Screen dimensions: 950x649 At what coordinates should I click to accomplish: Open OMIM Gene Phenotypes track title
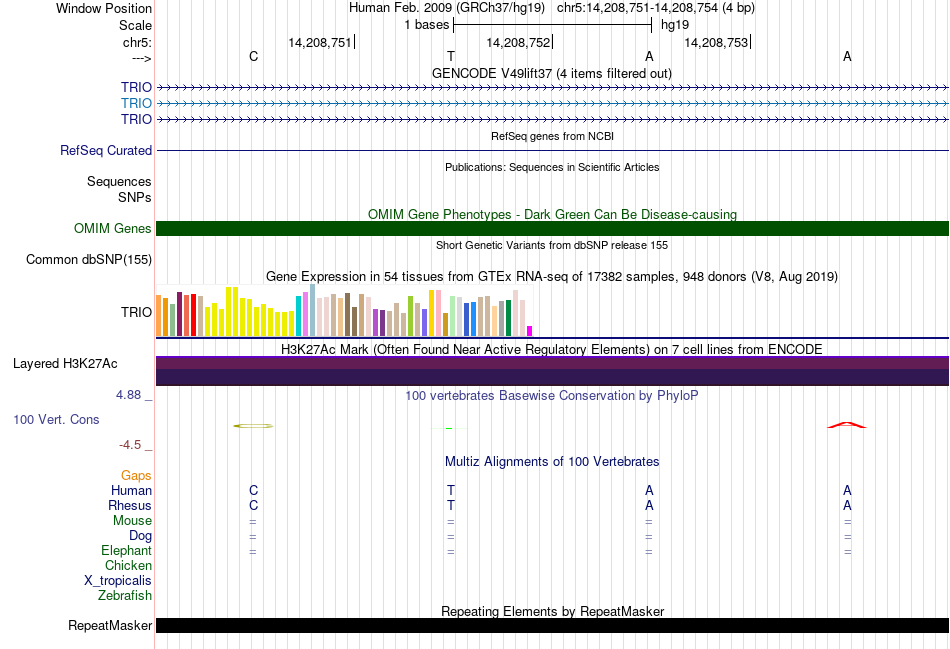point(552,215)
